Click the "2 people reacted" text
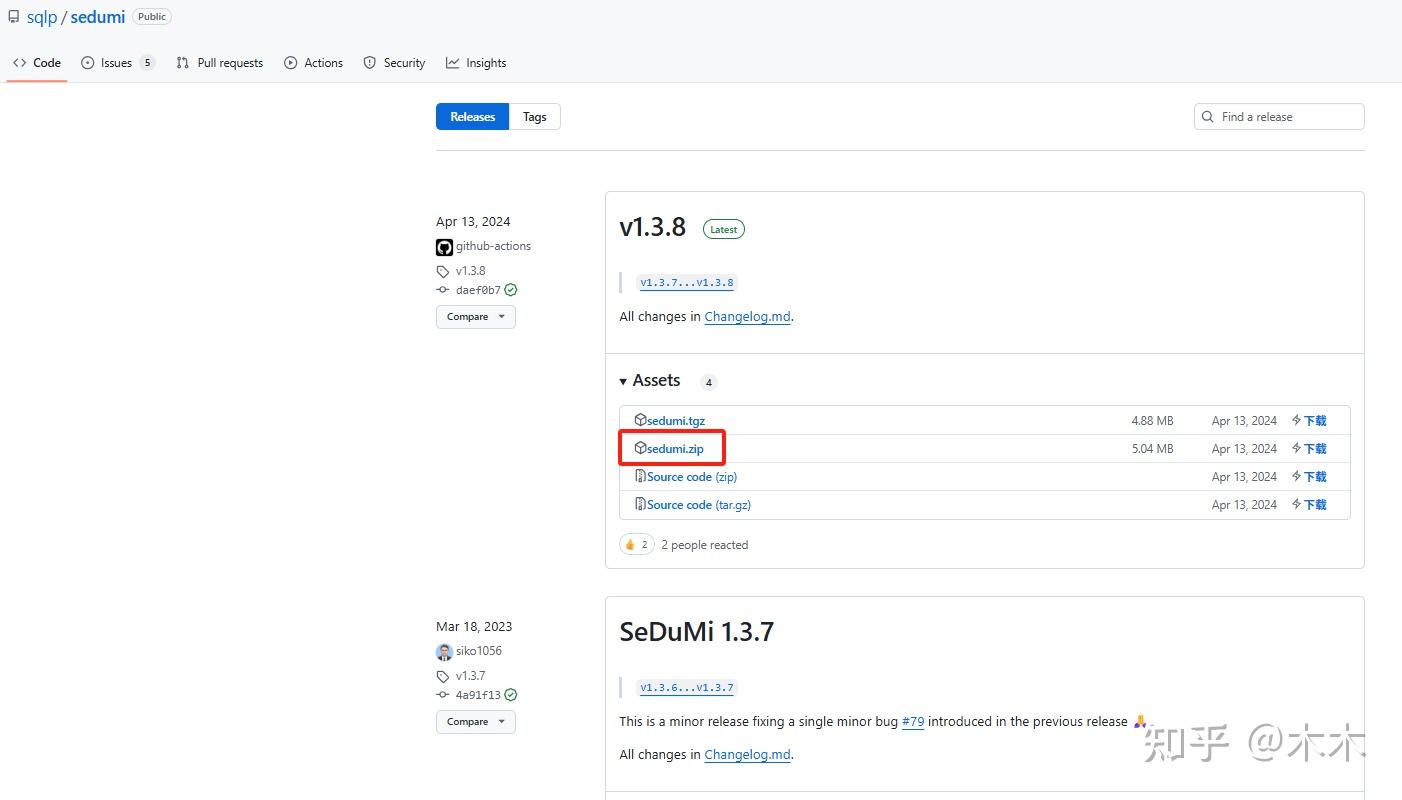The height and width of the screenshot is (800, 1402). pyautogui.click(x=705, y=545)
